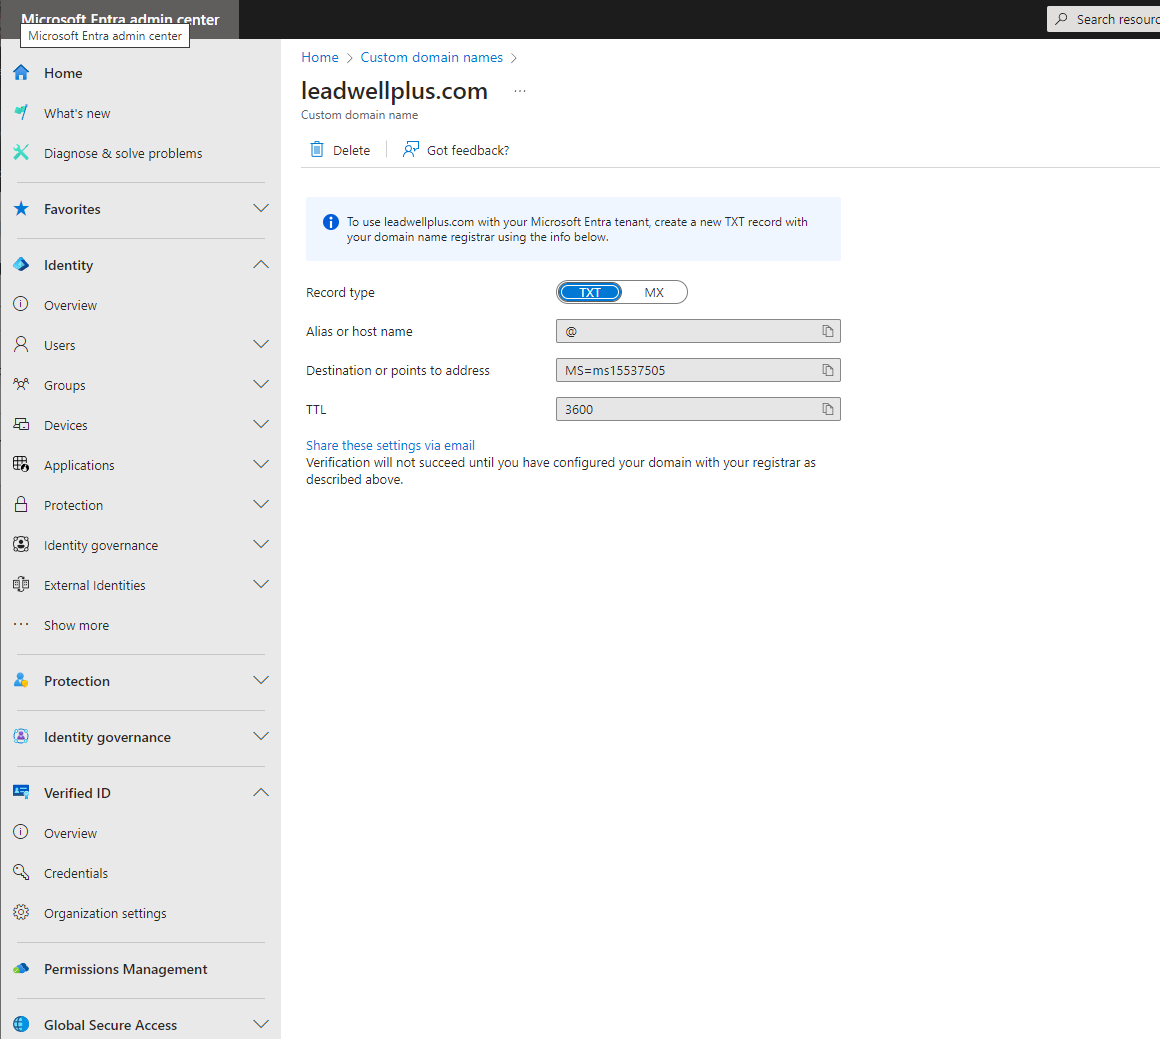Collapse the Identity section chevron
1160x1039 pixels.
[x=260, y=264]
